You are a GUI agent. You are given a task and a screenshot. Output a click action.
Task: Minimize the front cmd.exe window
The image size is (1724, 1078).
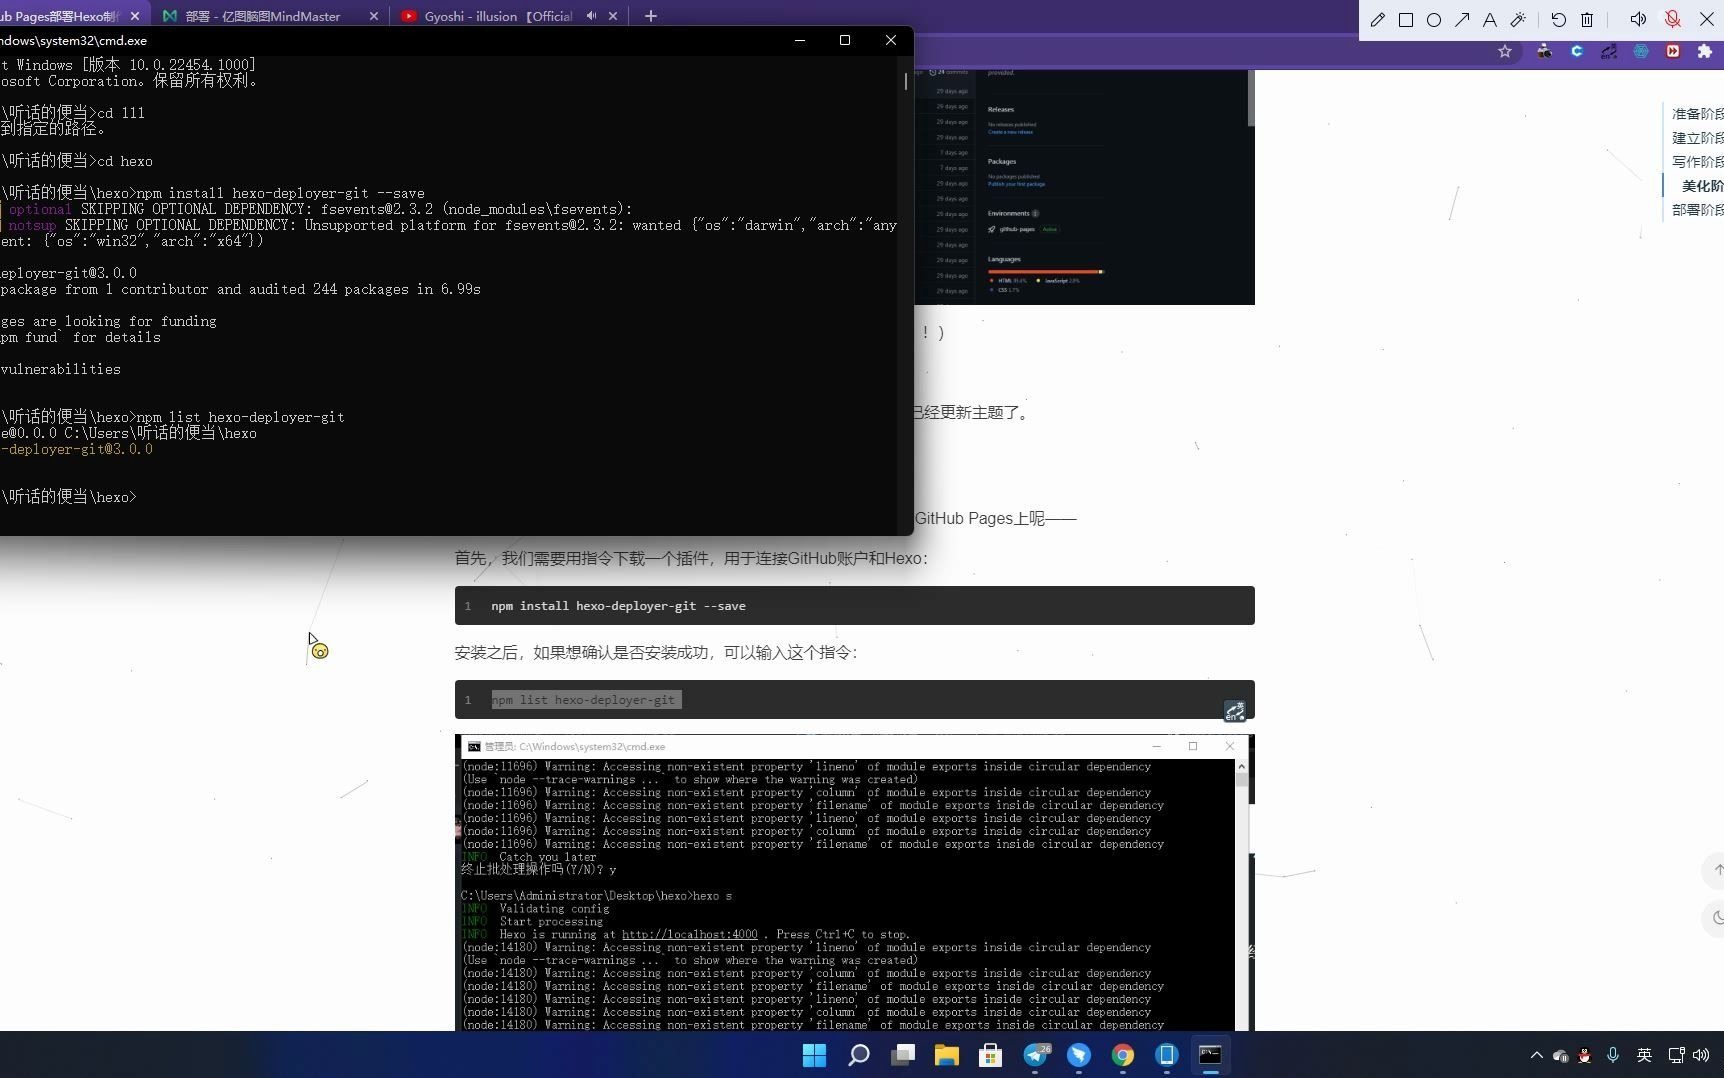(799, 40)
